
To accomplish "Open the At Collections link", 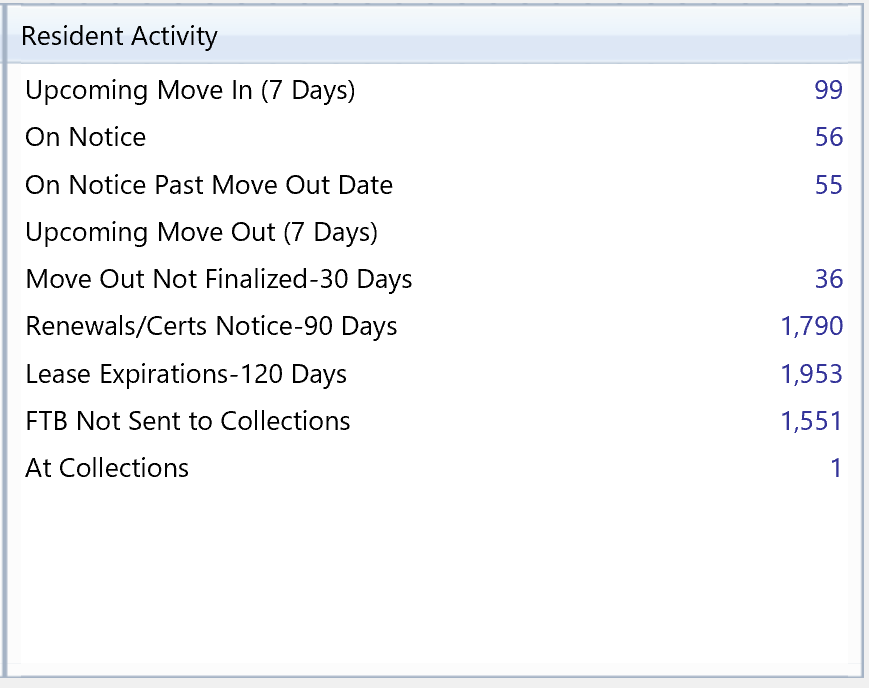I will [x=107, y=468].
